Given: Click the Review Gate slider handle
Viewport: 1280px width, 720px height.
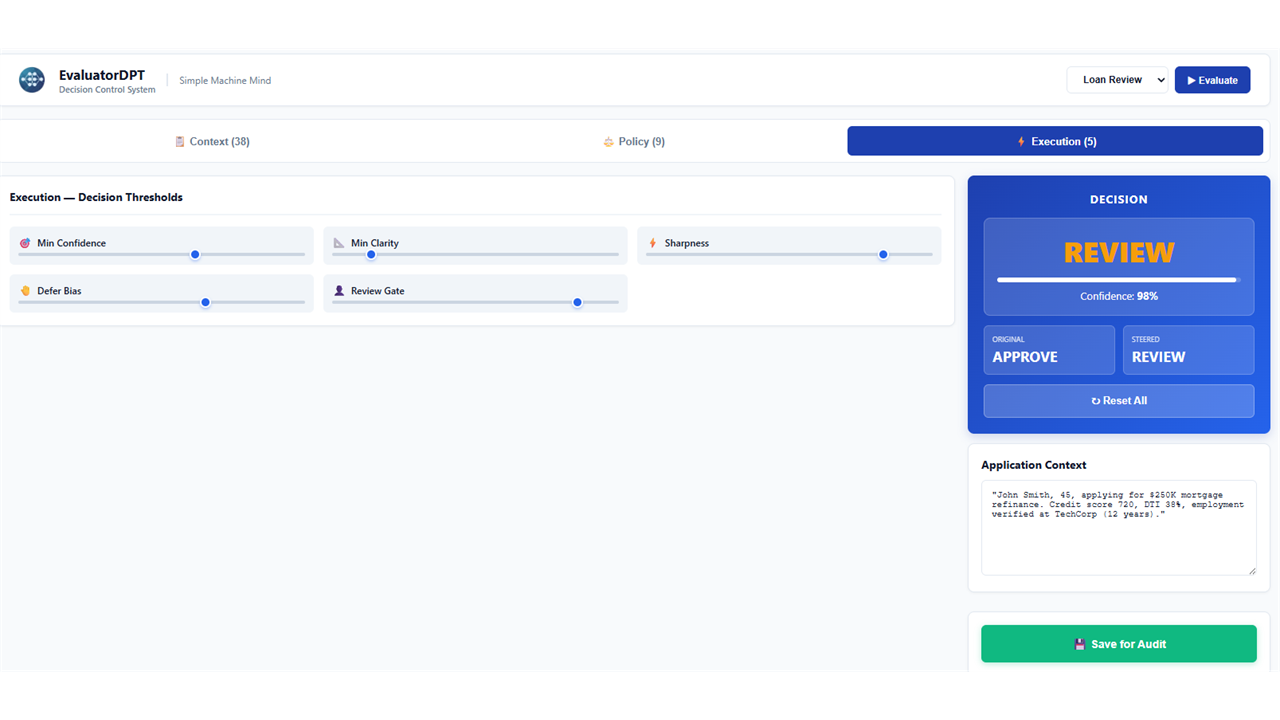Looking at the screenshot, I should 577,302.
